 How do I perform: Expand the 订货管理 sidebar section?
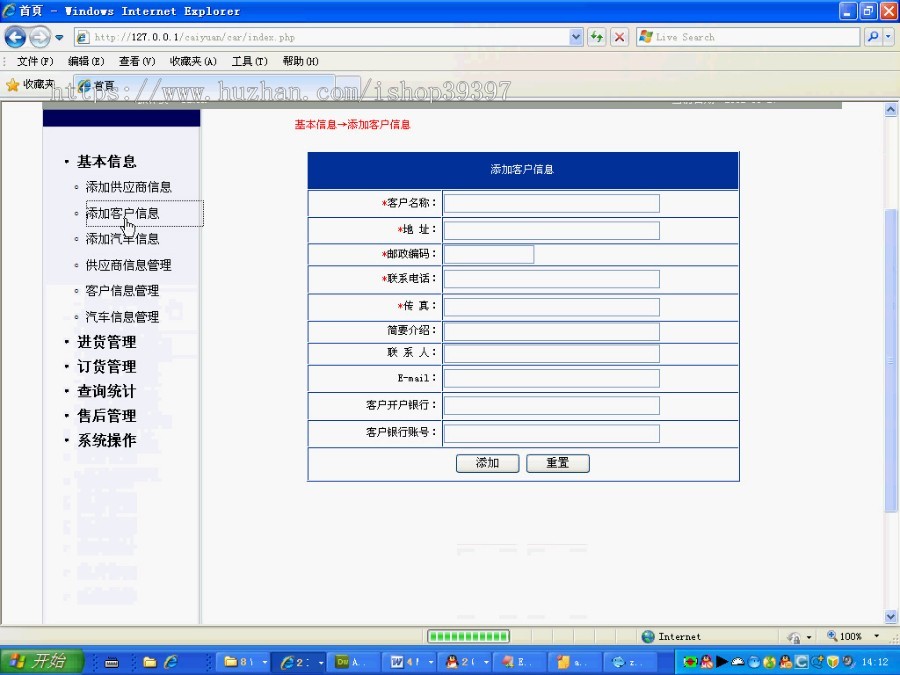(107, 367)
